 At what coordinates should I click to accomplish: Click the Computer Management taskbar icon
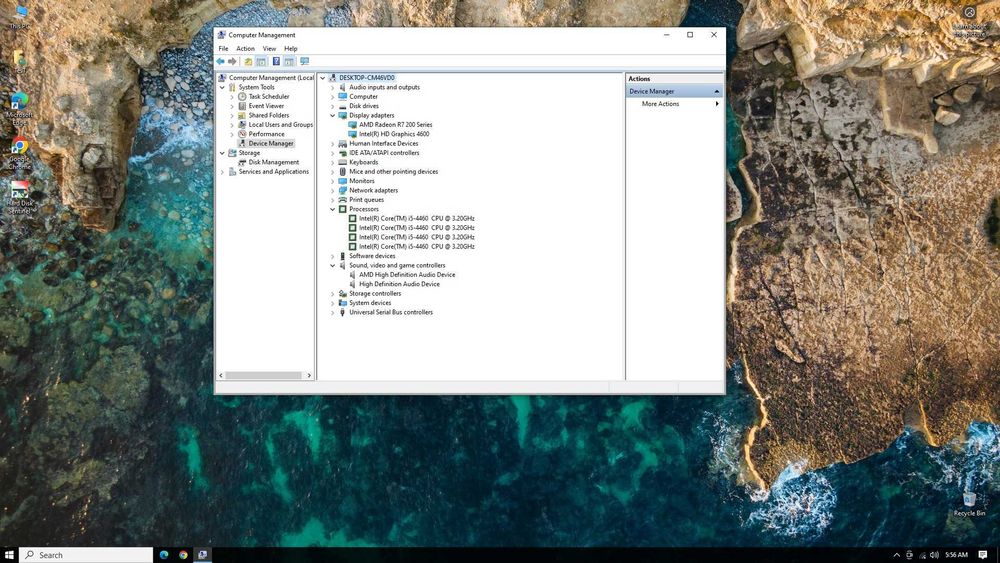(202, 555)
